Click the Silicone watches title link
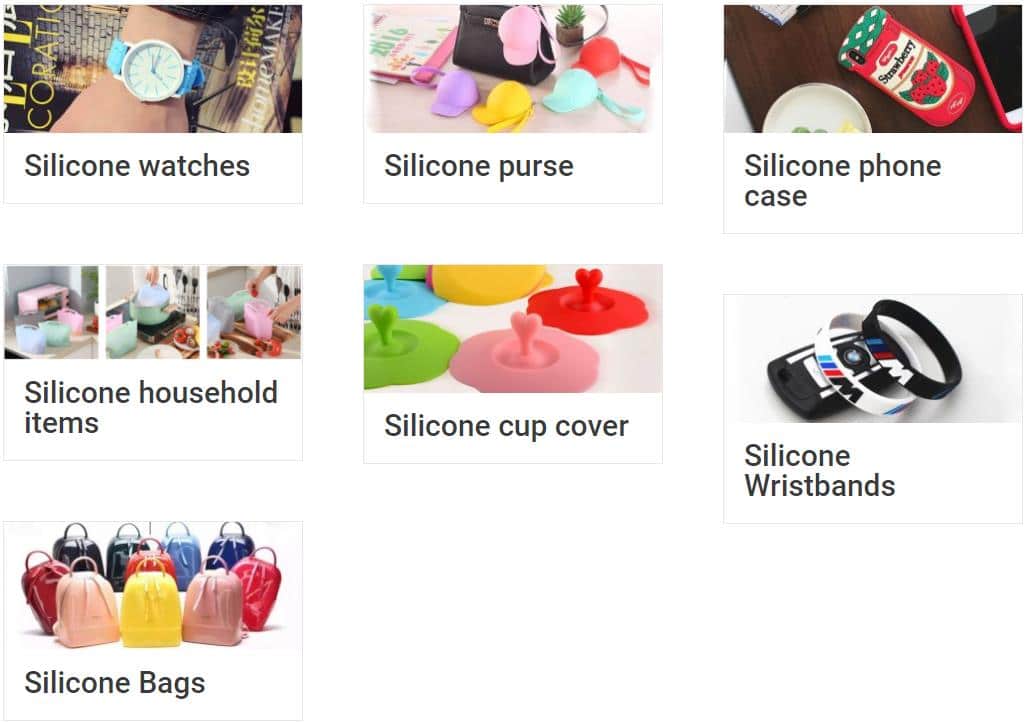The image size is (1027, 723). click(137, 166)
